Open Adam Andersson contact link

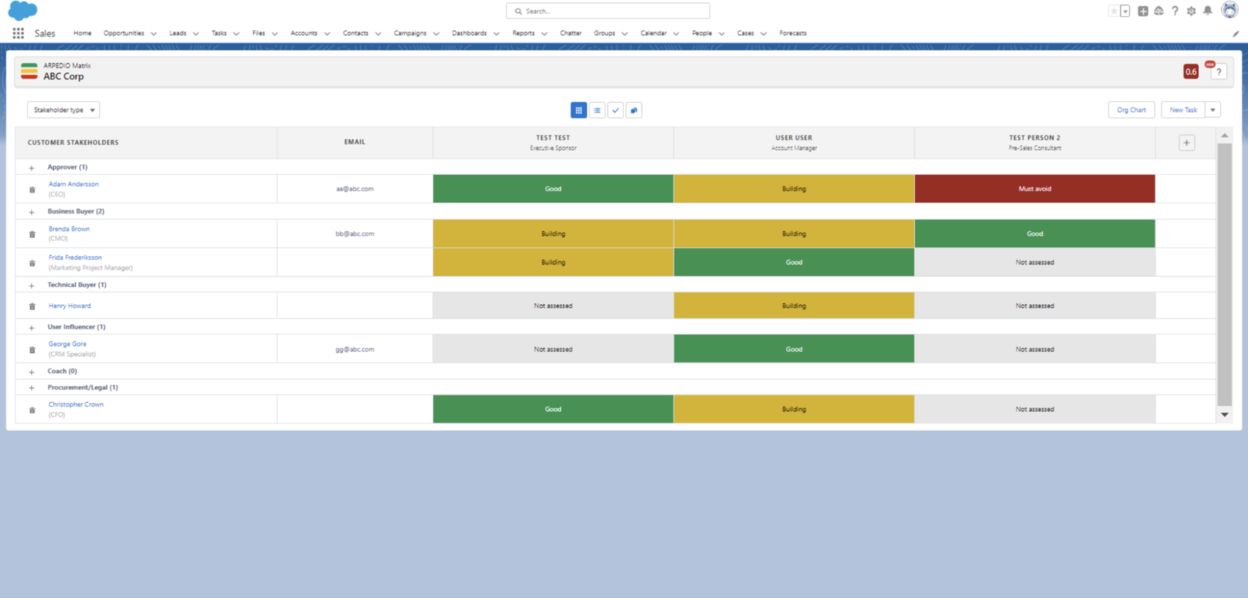click(74, 184)
